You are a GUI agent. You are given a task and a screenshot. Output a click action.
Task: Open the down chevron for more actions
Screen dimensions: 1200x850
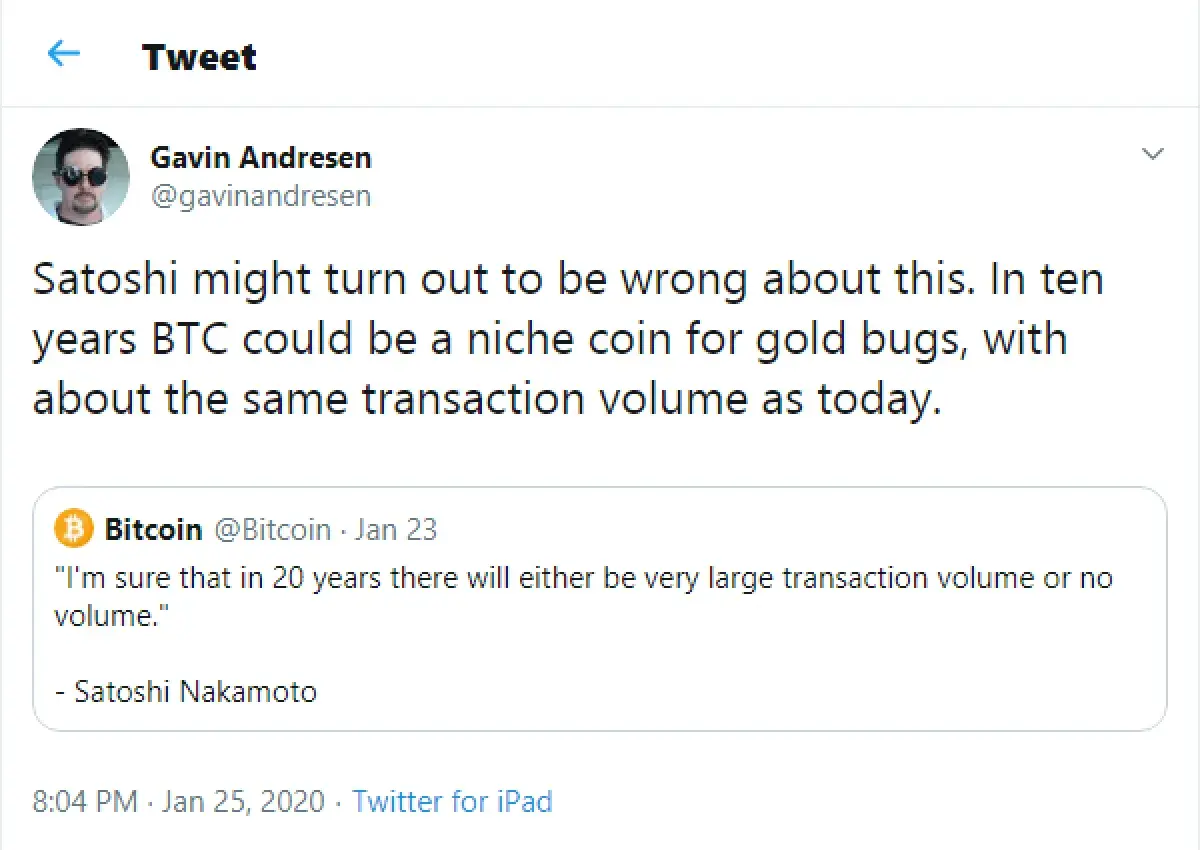coord(1152,155)
